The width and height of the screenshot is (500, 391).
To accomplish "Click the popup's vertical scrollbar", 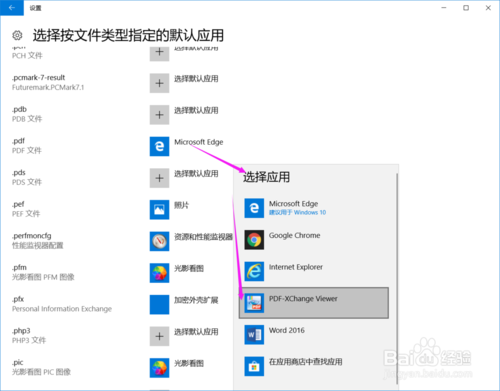I will click(x=397, y=278).
